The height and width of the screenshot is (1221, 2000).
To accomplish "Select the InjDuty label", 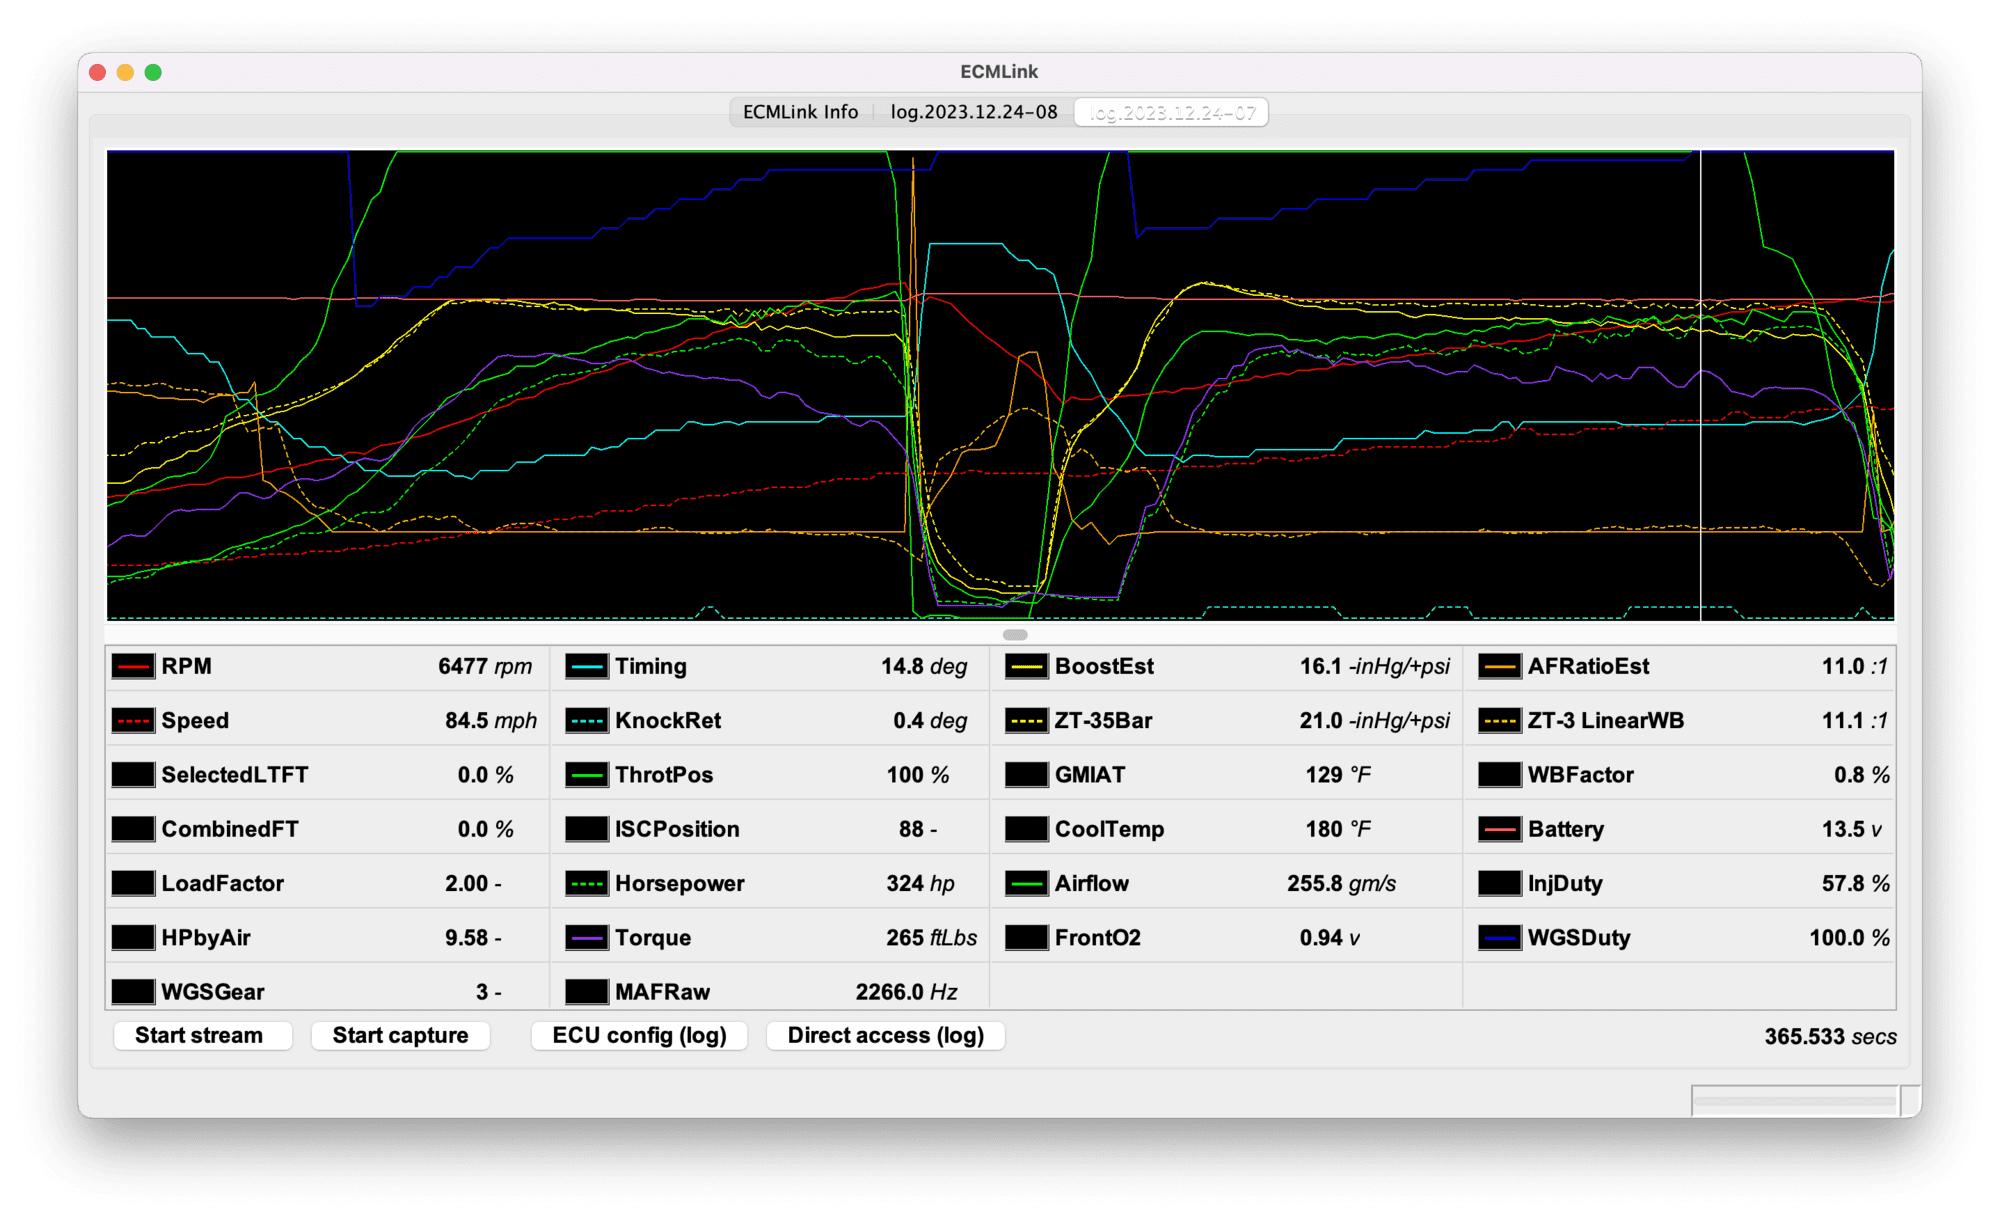I will [x=1565, y=884].
